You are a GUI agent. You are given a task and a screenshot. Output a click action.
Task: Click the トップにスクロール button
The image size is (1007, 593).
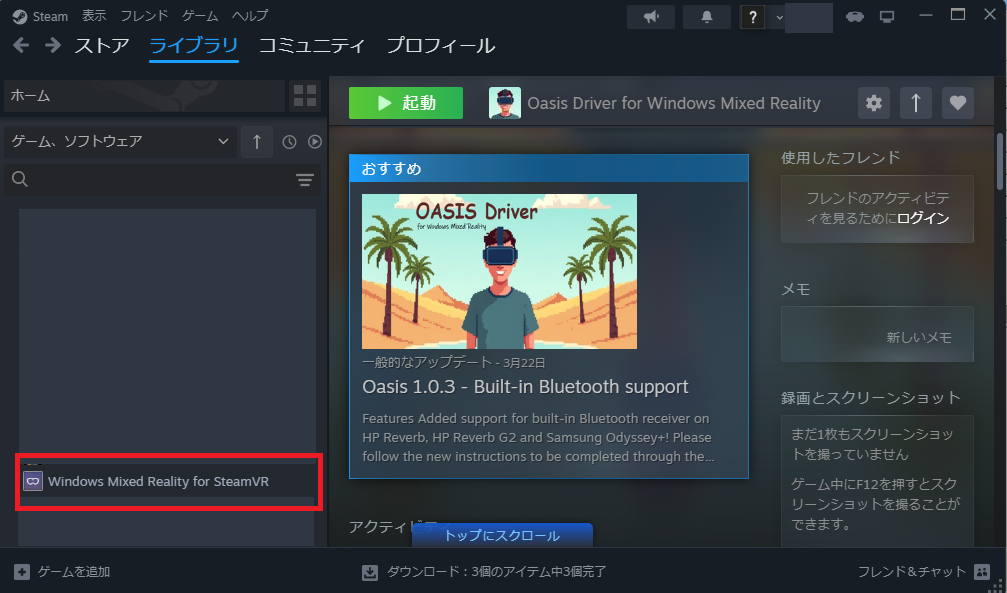(502, 535)
